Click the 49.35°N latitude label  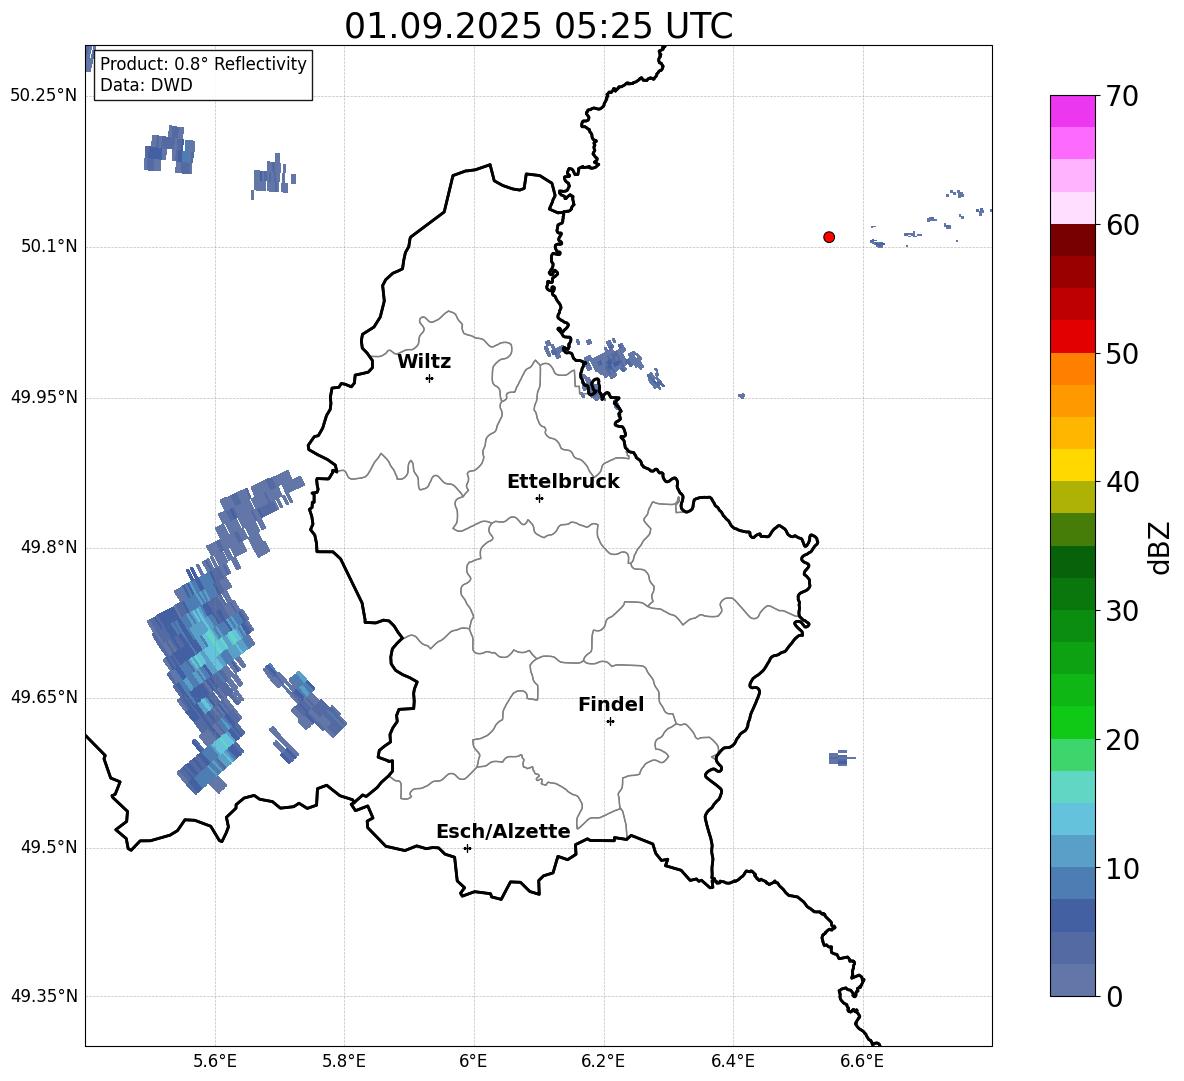[44, 996]
